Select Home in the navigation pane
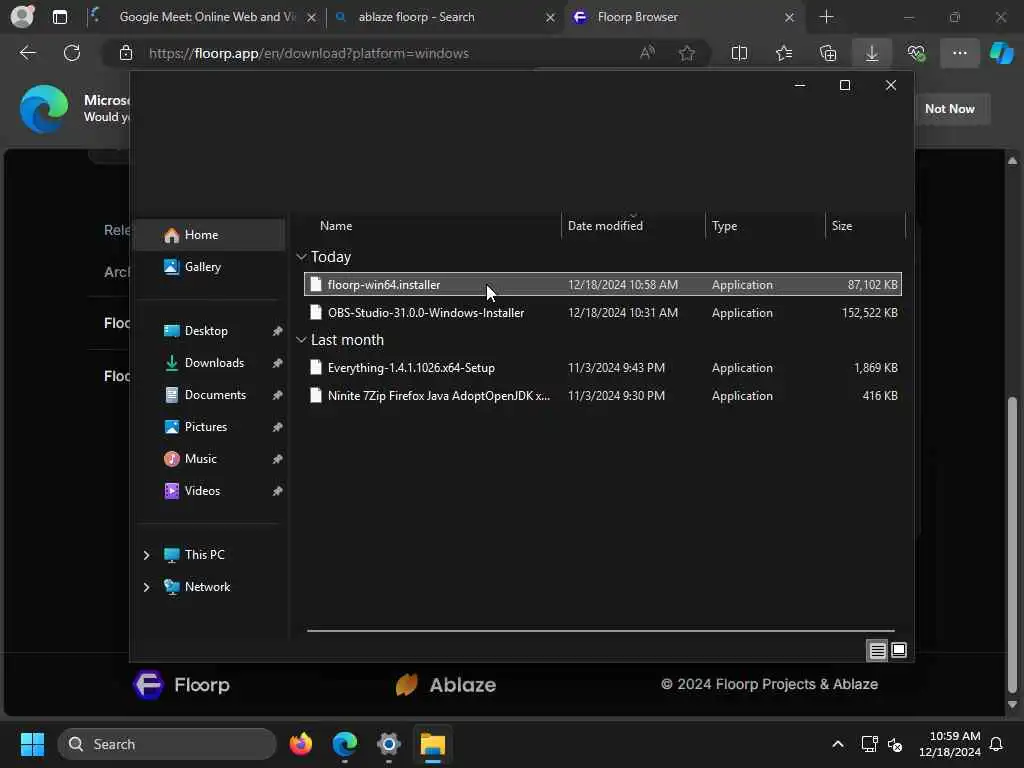 (x=209, y=235)
